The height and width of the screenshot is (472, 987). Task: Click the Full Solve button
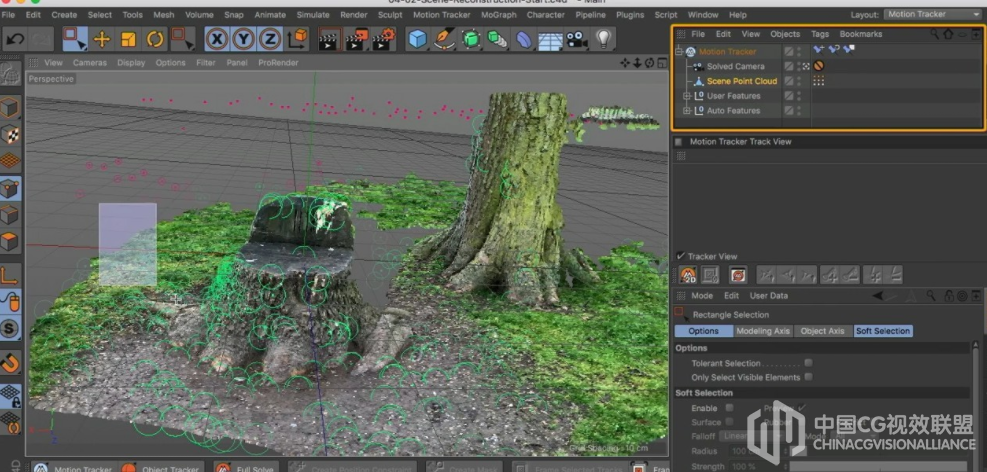(245, 468)
